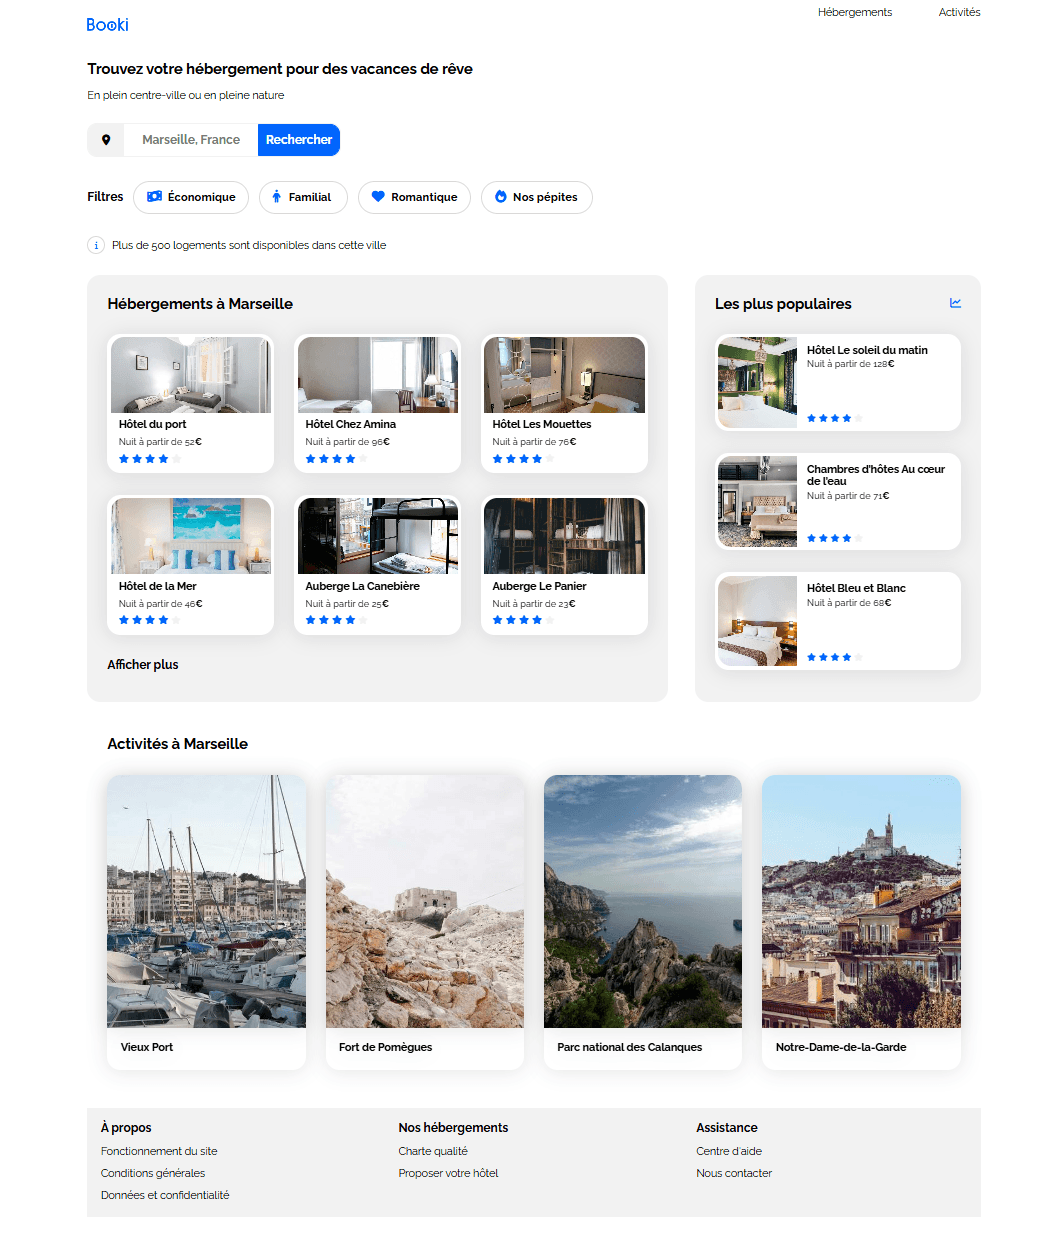Open the Notre-Dame-de-la-Garde activity card
The width and height of the screenshot is (1057, 1247).
[861, 922]
